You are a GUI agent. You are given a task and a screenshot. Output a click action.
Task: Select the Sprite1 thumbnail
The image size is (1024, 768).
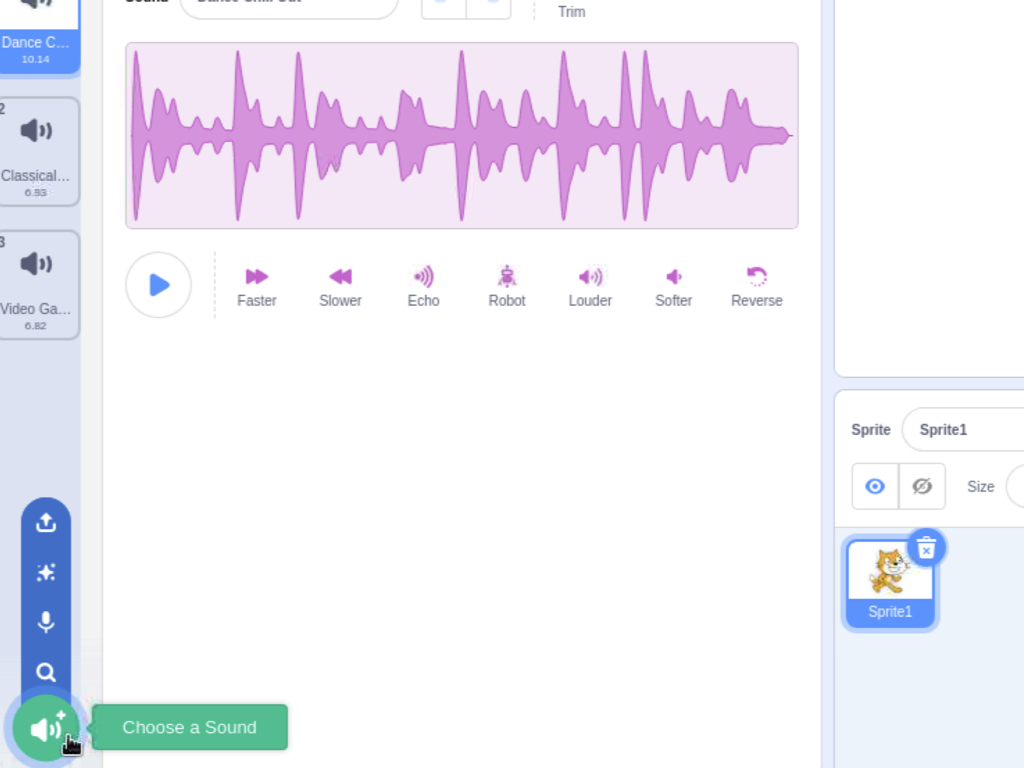coord(890,583)
